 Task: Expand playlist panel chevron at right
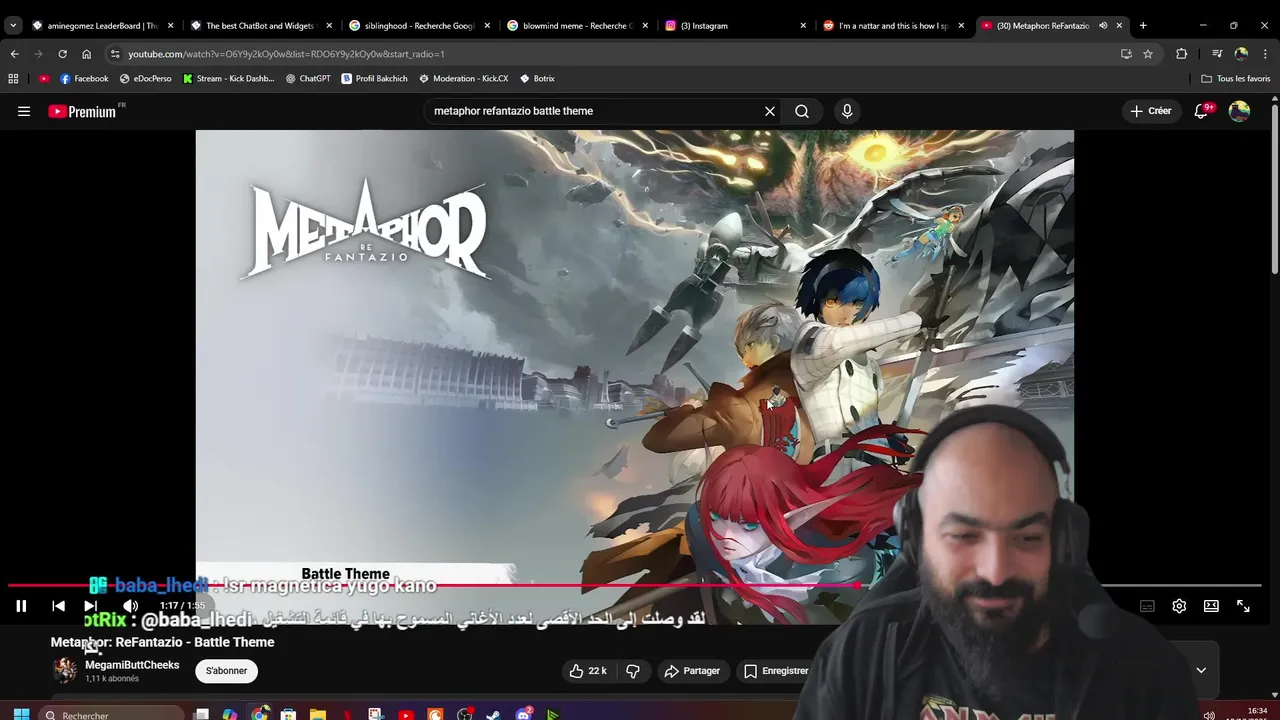pyautogui.click(x=1201, y=671)
